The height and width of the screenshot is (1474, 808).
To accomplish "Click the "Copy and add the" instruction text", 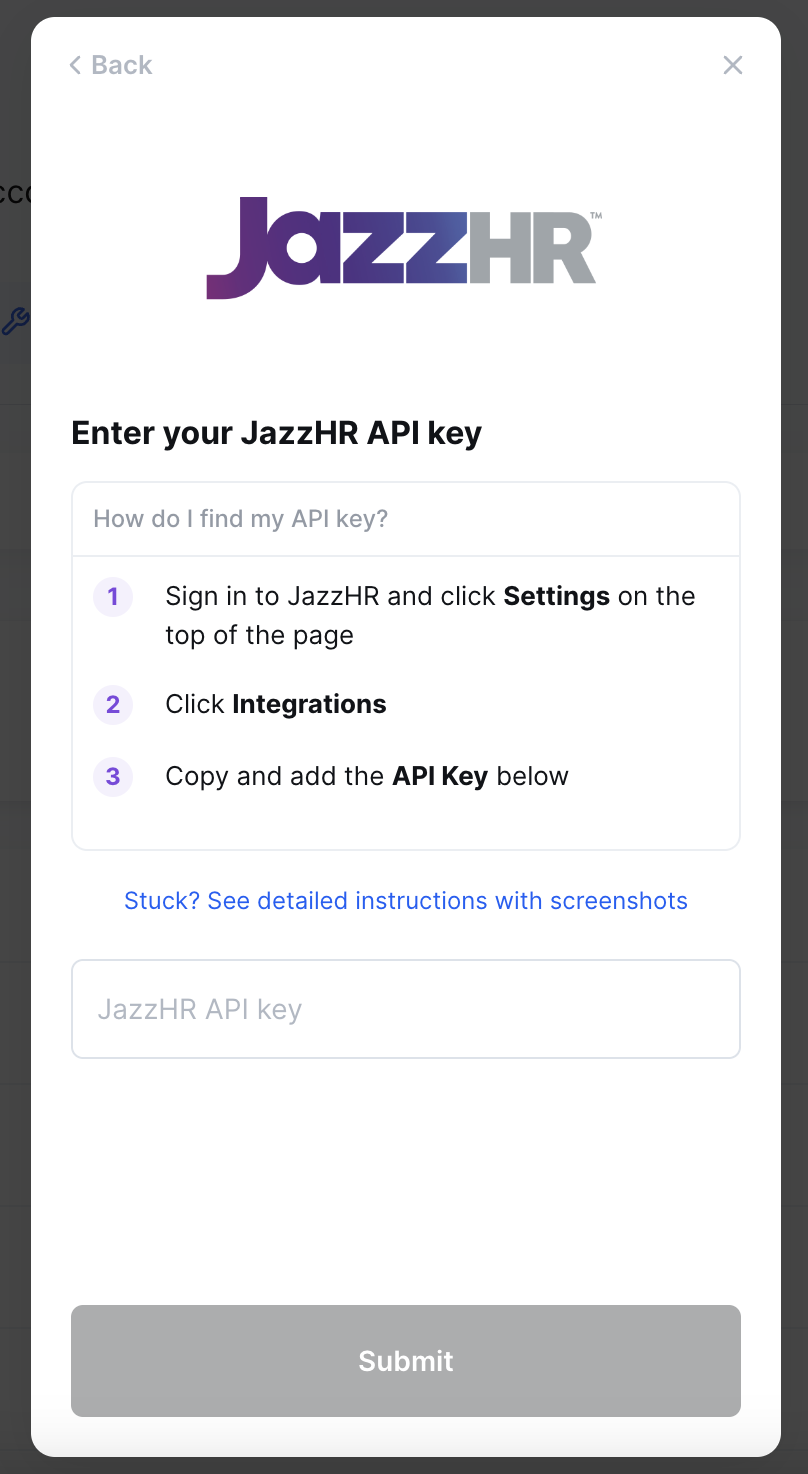I will coord(275,777).
